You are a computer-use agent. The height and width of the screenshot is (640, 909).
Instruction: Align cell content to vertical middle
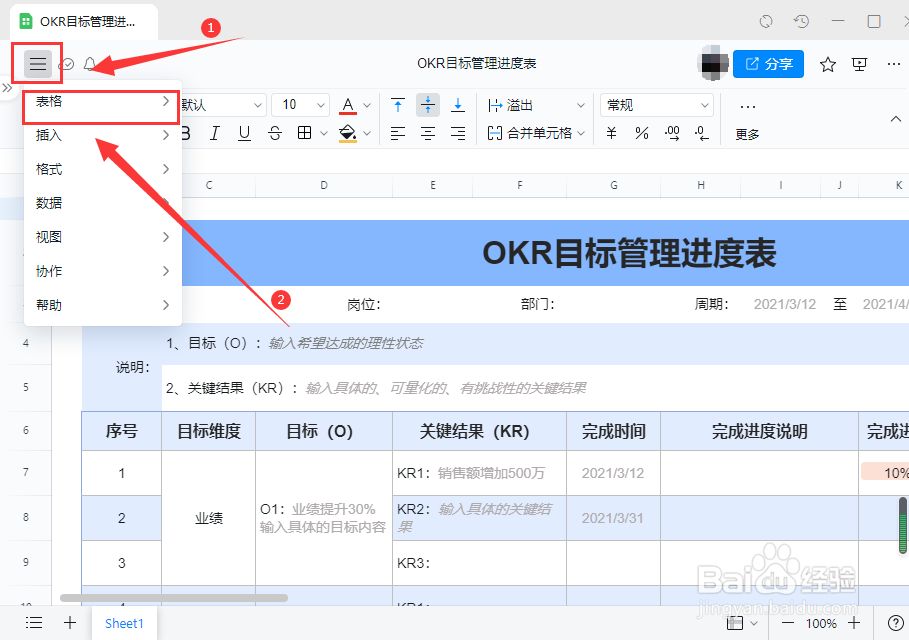click(428, 106)
